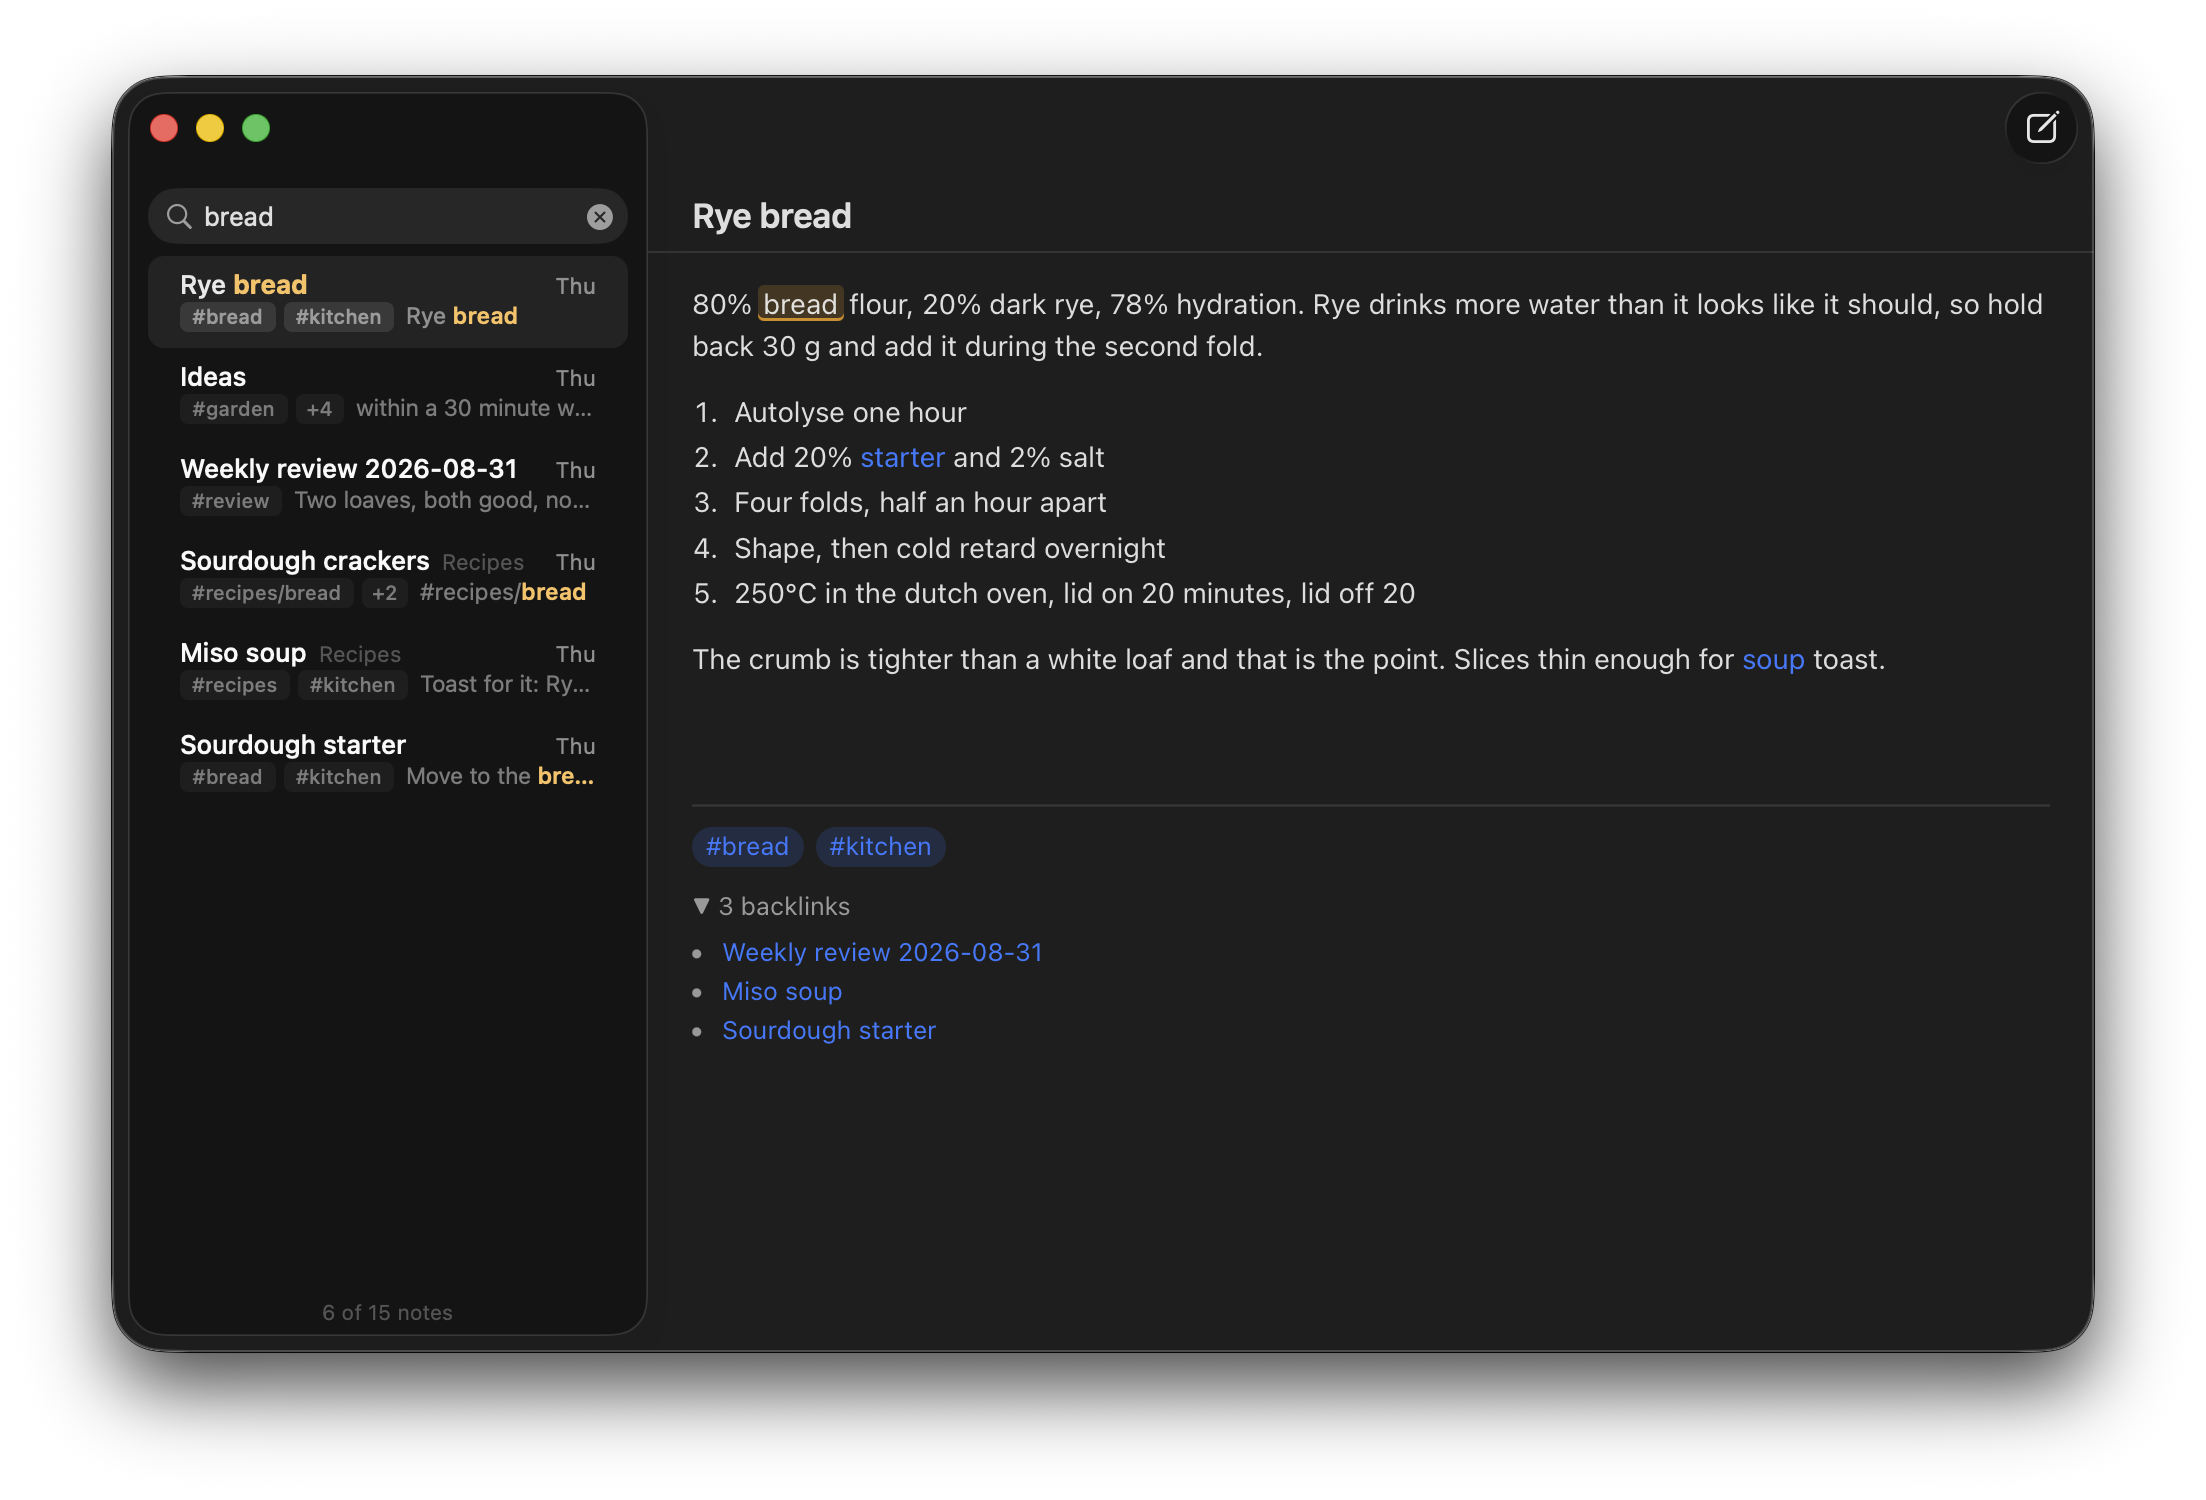This screenshot has height=1500, width=2206.
Task: Click the highlighted word bread in note body
Action: pyautogui.click(x=800, y=304)
